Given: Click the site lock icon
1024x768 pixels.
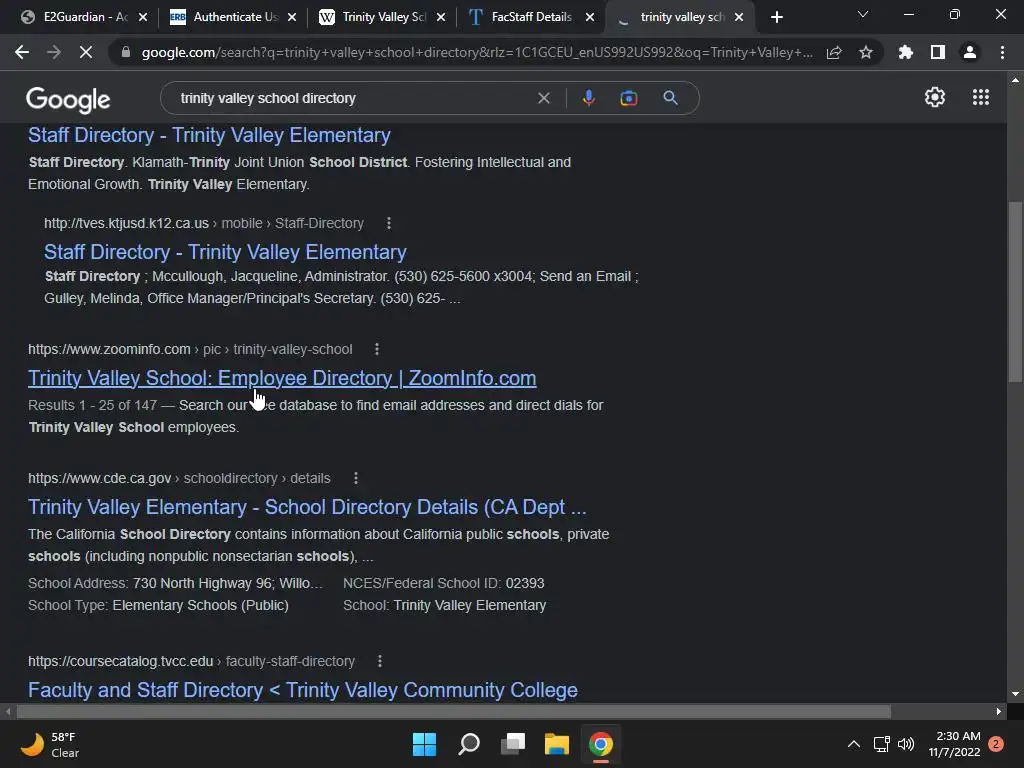Looking at the screenshot, I should [126, 52].
